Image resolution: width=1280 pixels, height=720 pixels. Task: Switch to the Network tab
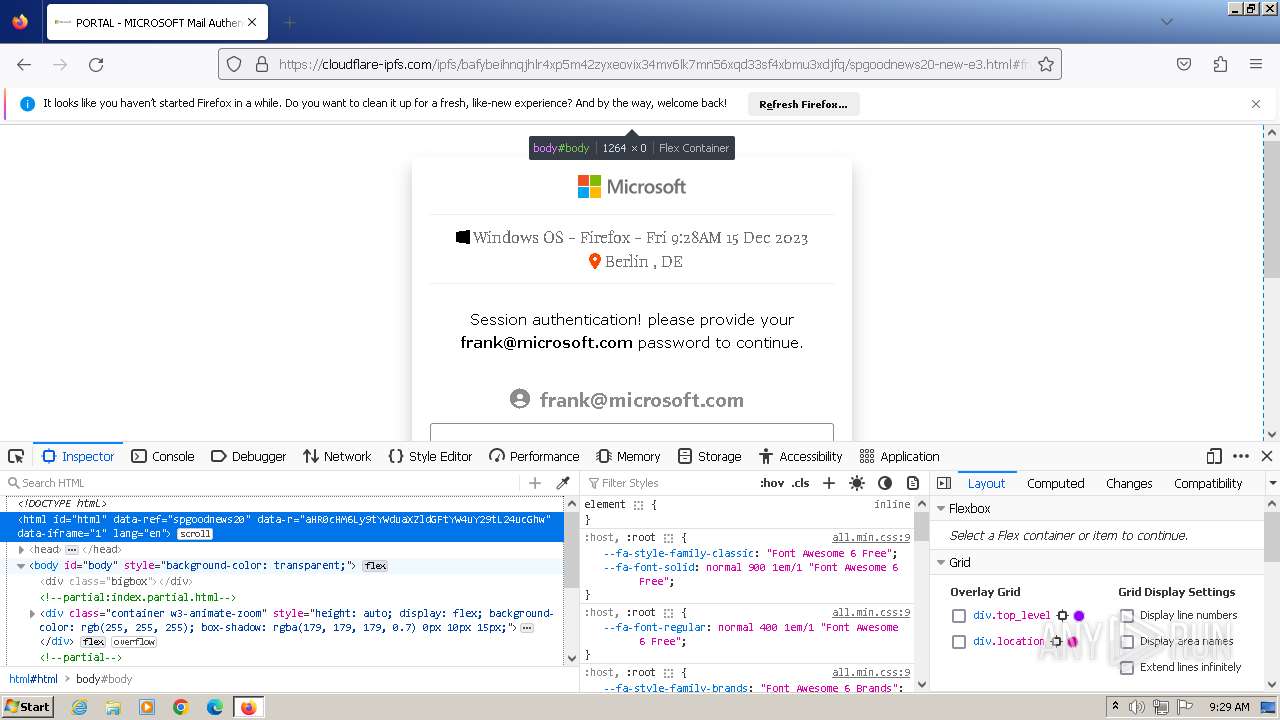337,456
